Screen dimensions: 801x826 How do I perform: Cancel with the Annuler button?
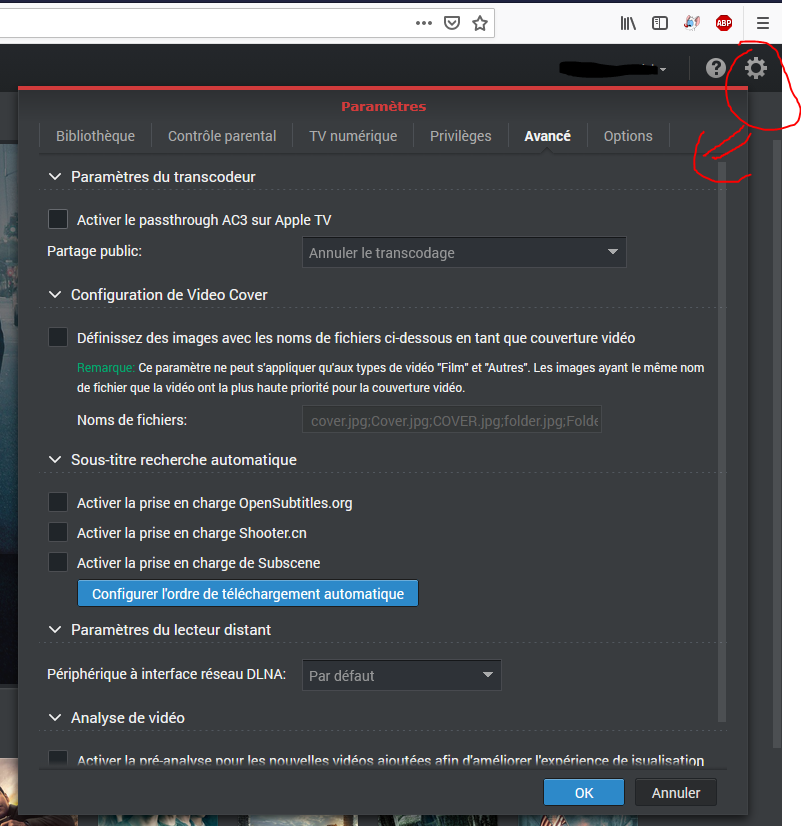[x=676, y=792]
